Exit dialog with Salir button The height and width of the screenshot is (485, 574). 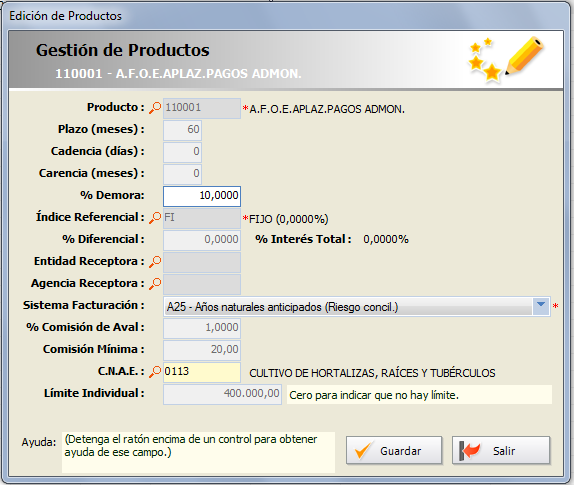pyautogui.click(x=501, y=450)
